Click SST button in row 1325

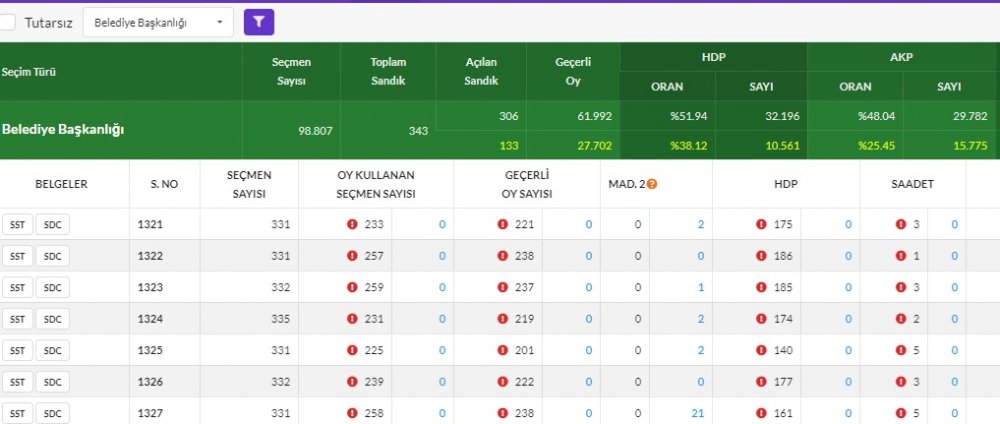[x=17, y=351]
